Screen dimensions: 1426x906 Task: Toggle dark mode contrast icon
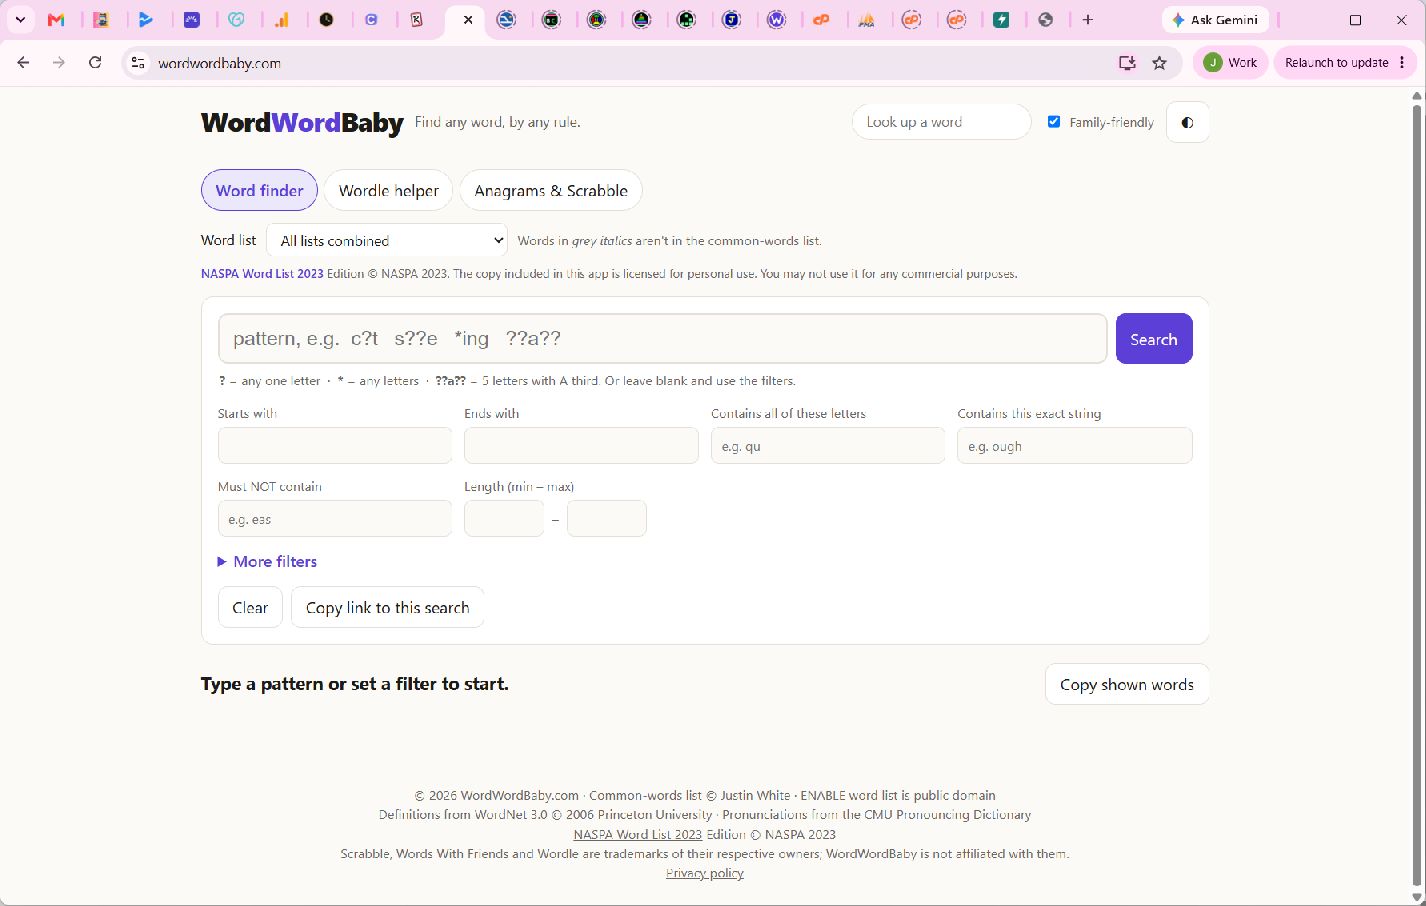[1188, 123]
